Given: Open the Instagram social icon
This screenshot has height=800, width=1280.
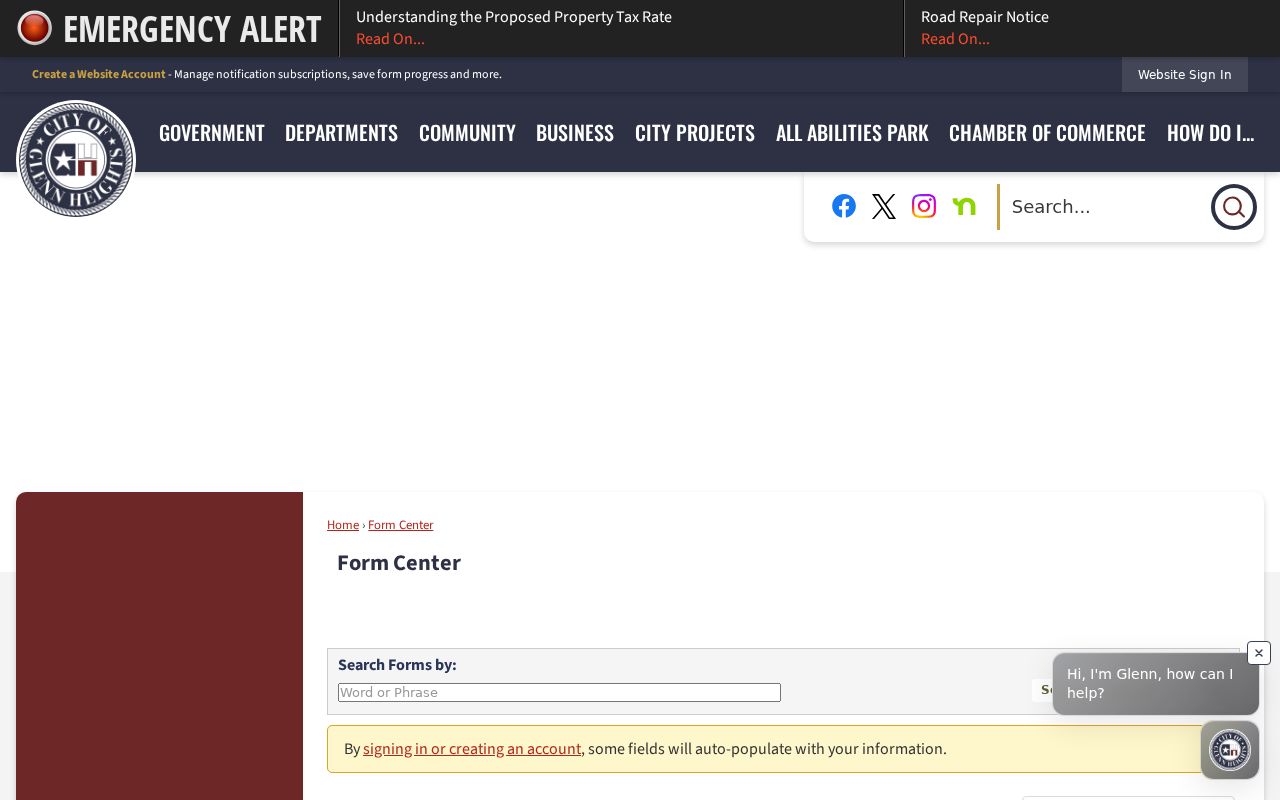Looking at the screenshot, I should (924, 206).
